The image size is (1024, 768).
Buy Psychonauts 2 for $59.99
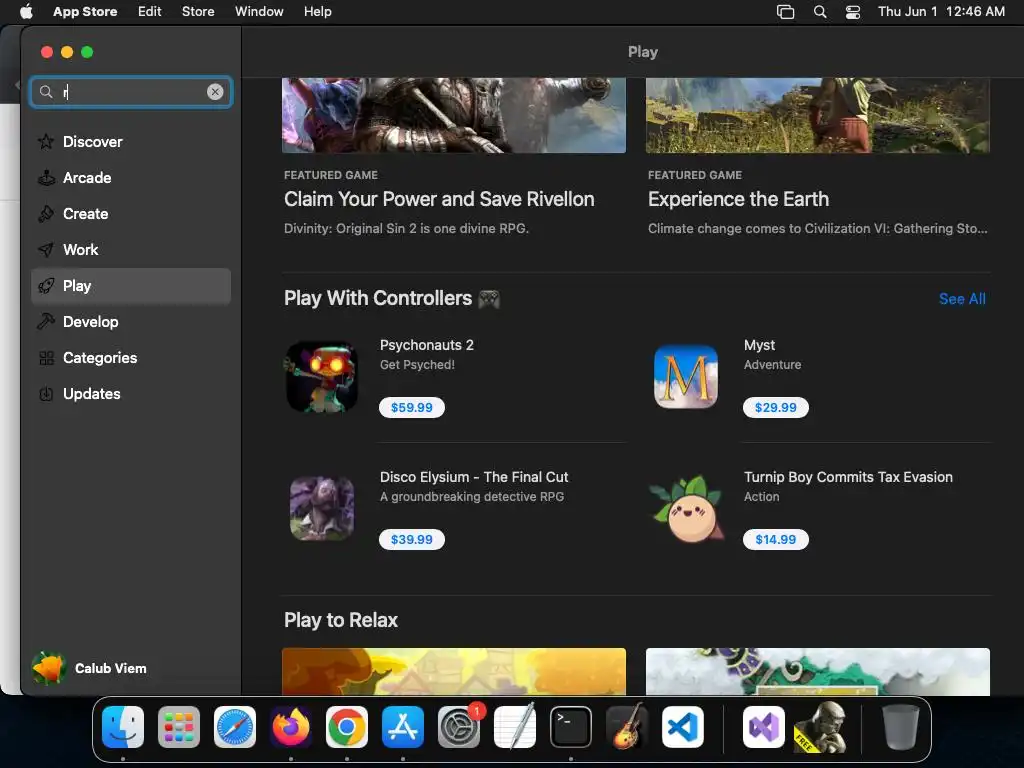pos(411,408)
